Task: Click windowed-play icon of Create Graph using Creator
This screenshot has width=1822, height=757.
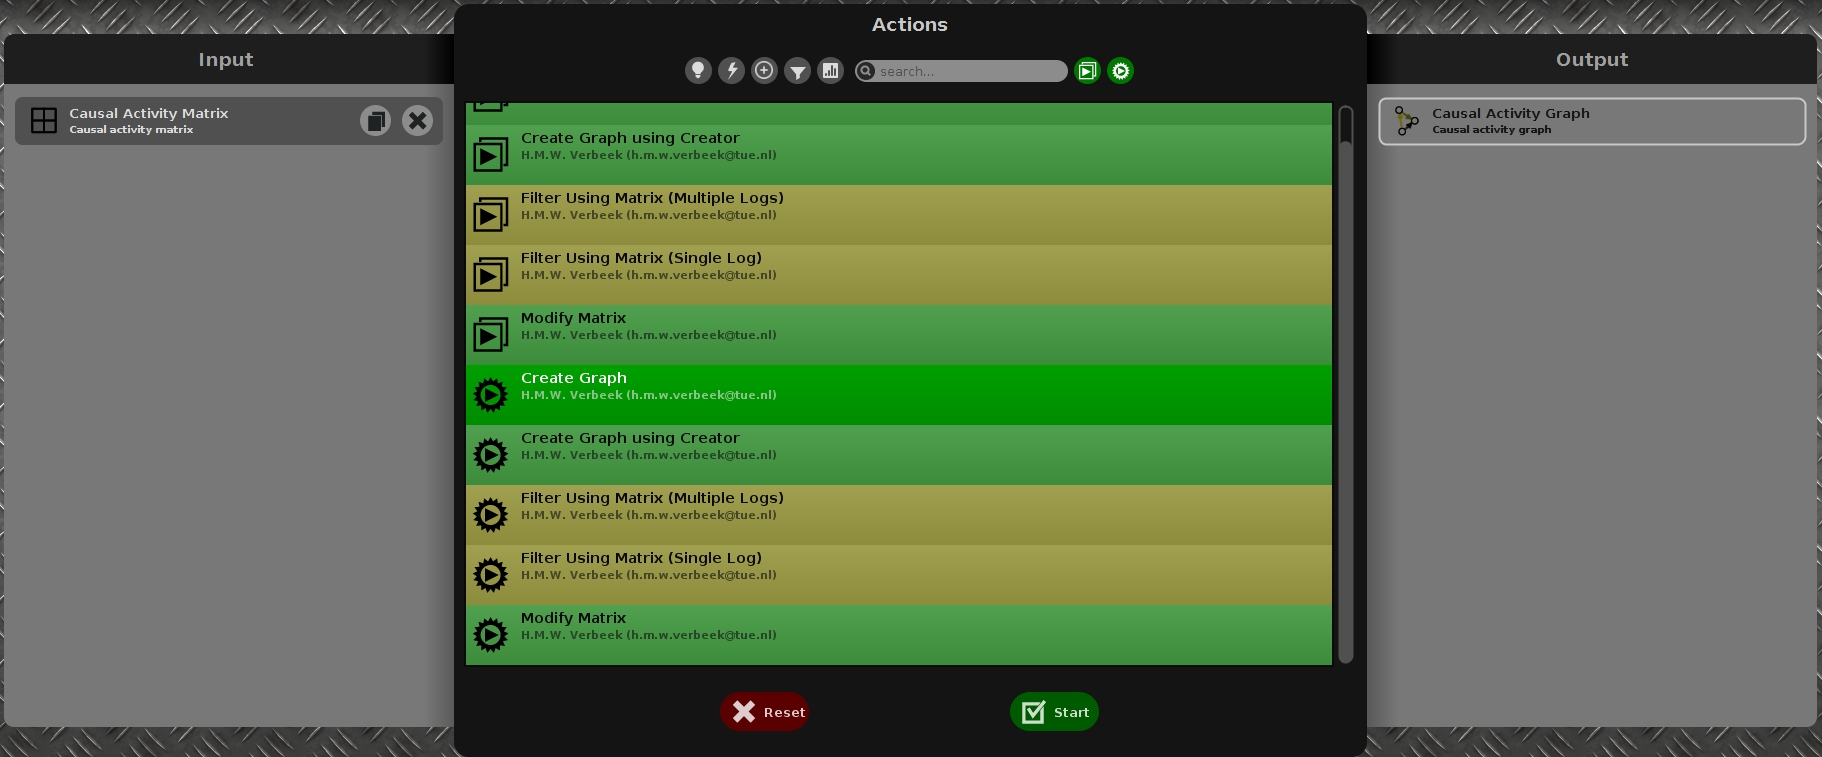Action: point(490,155)
